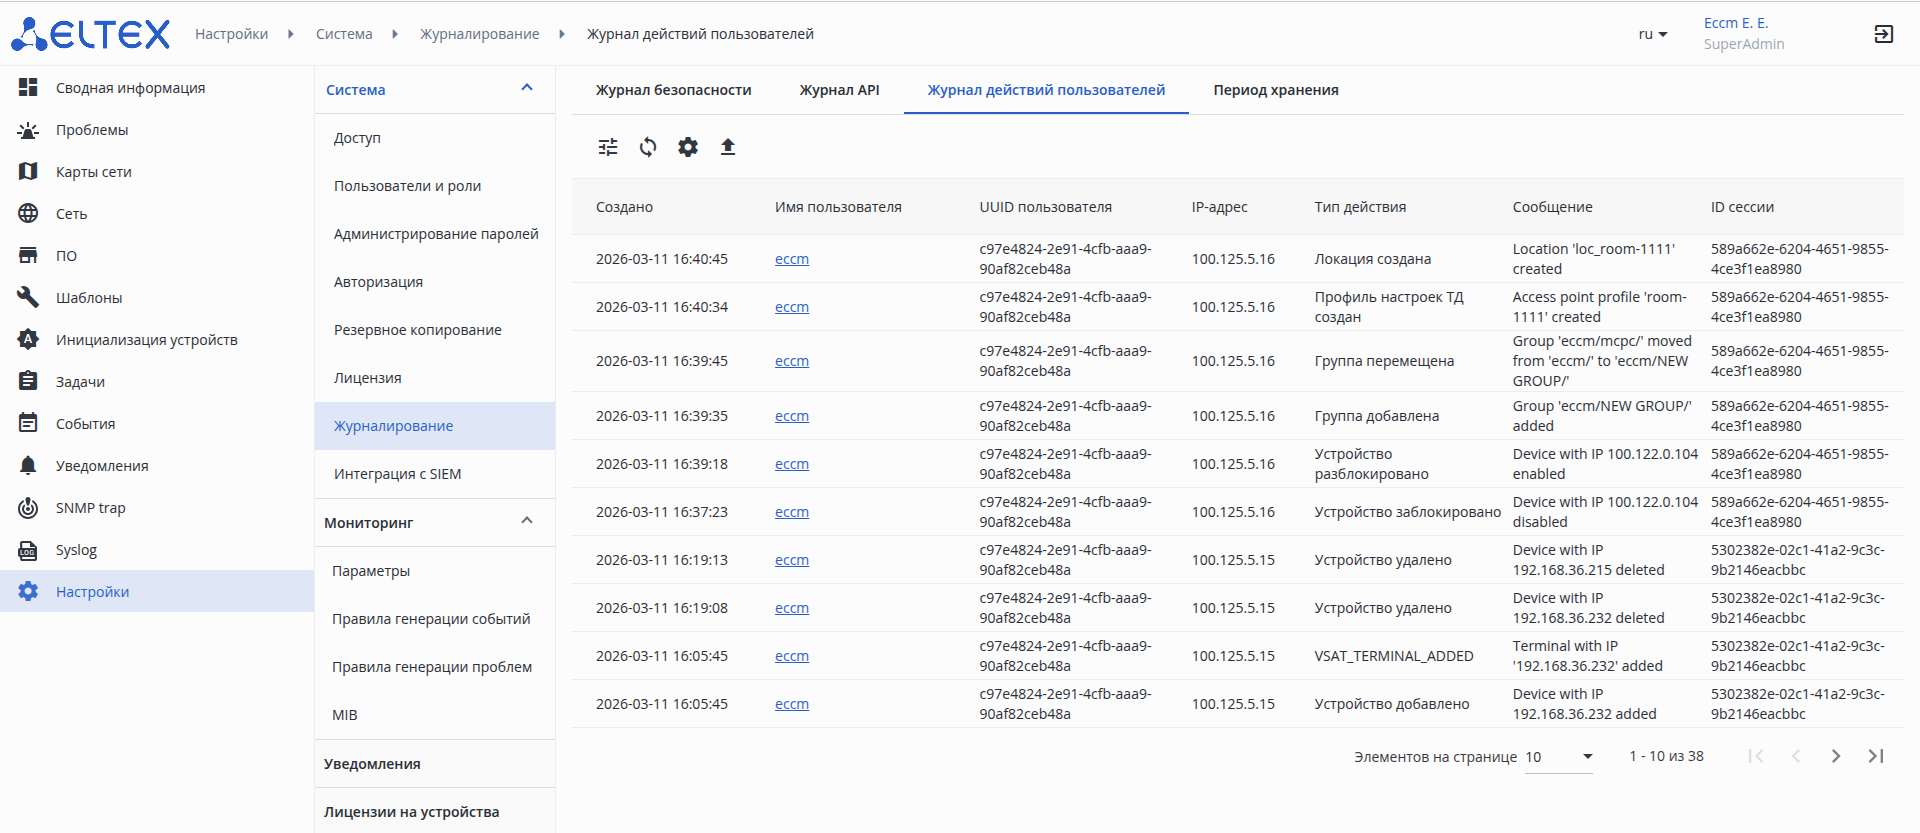
Task: Go to next page of log
Action: (1835, 756)
